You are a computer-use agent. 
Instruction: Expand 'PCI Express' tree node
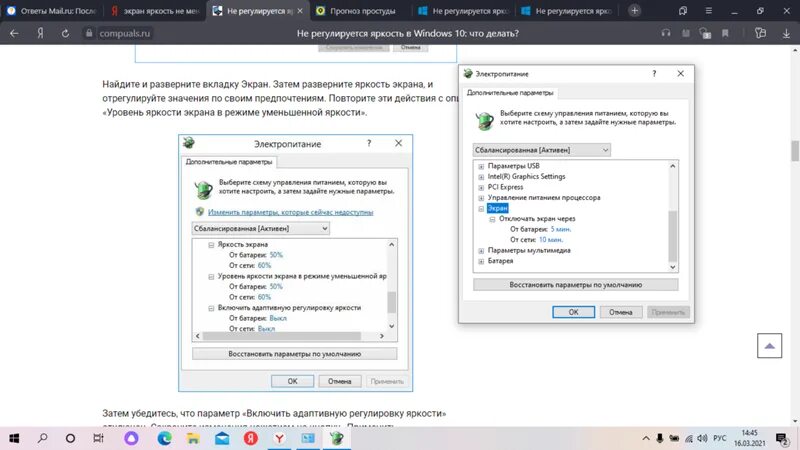(481, 187)
